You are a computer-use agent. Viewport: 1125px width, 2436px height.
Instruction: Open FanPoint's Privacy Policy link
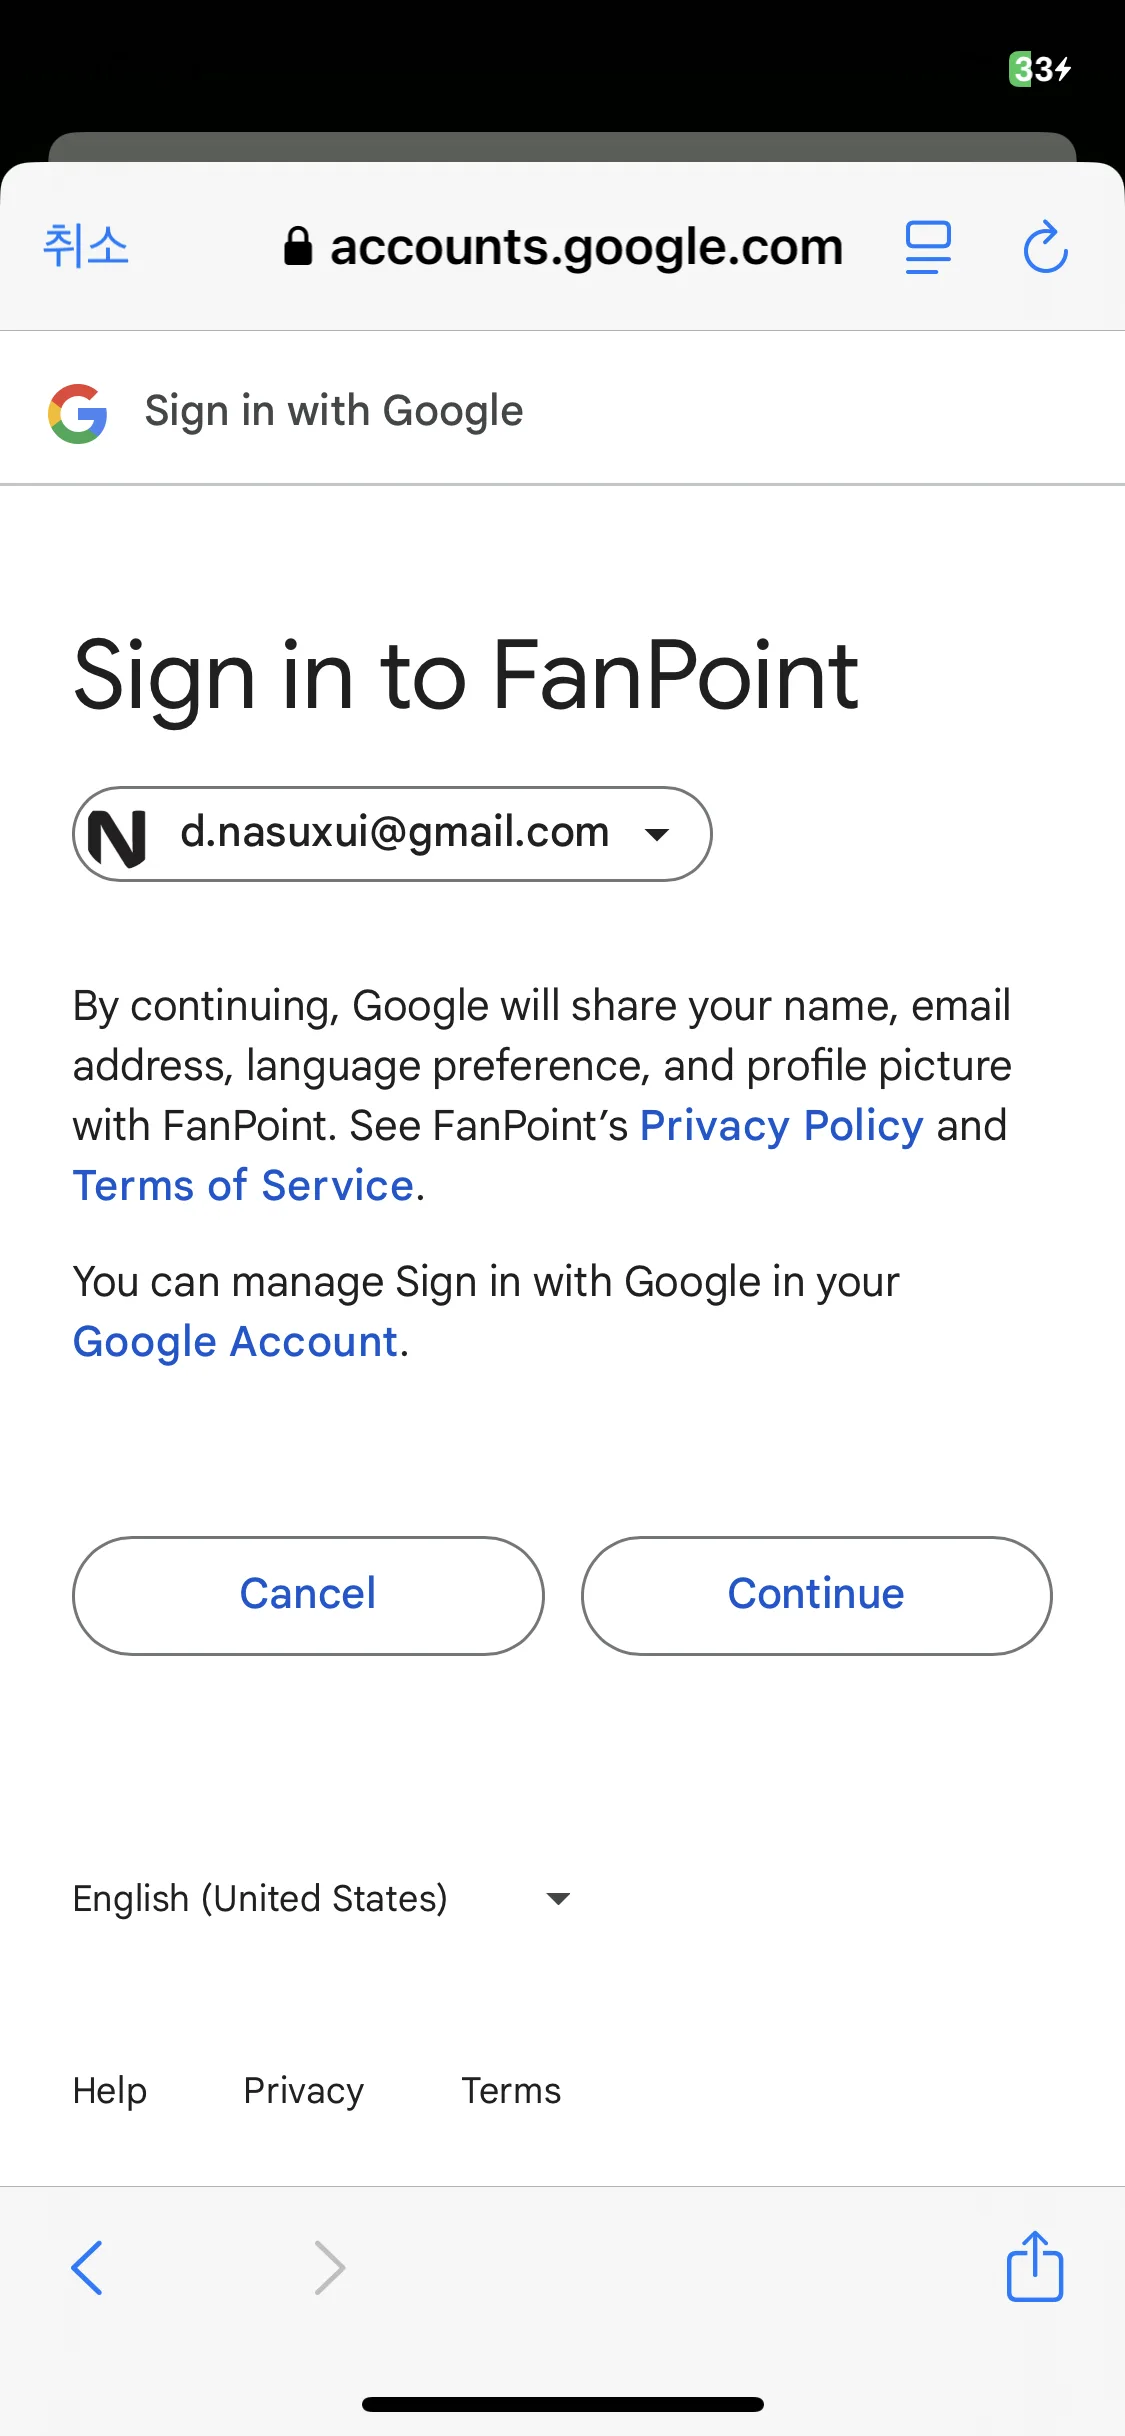tap(781, 1126)
